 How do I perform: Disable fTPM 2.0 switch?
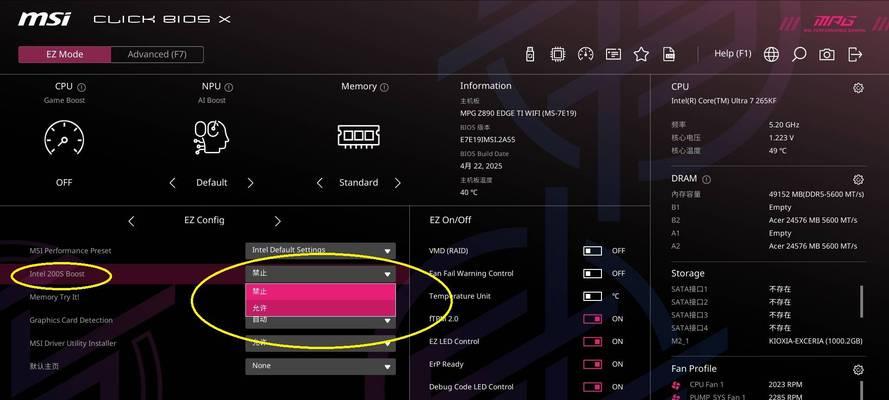tap(592, 319)
